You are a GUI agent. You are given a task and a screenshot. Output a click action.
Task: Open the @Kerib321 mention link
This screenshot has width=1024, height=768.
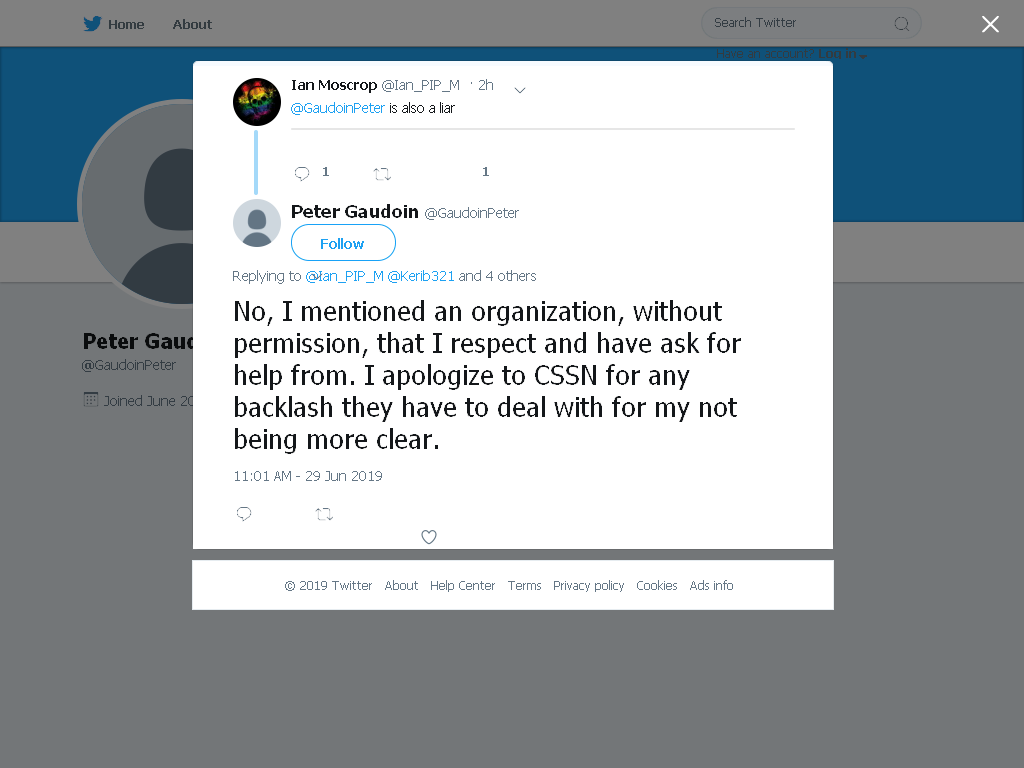(421, 276)
